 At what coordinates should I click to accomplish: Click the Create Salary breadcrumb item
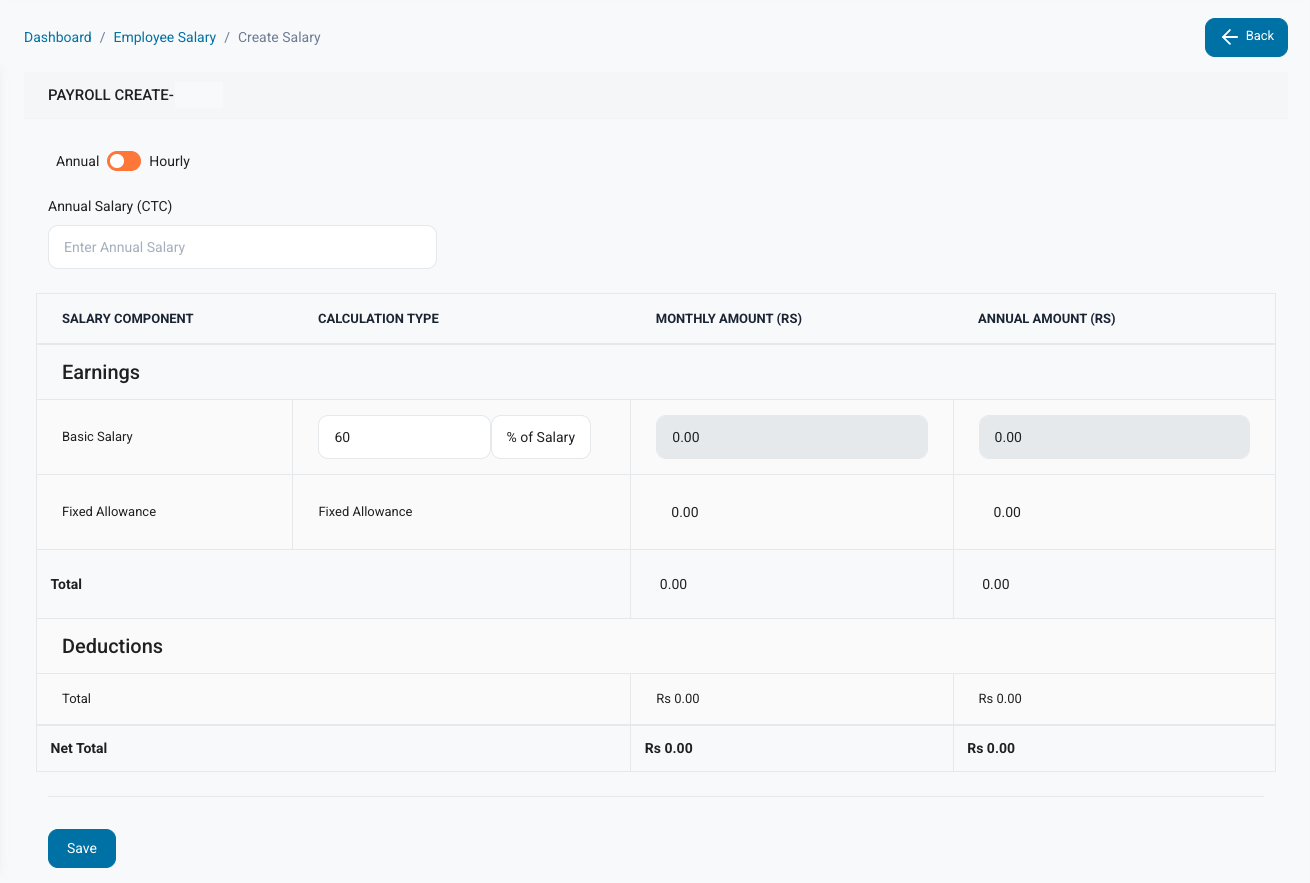pos(279,37)
